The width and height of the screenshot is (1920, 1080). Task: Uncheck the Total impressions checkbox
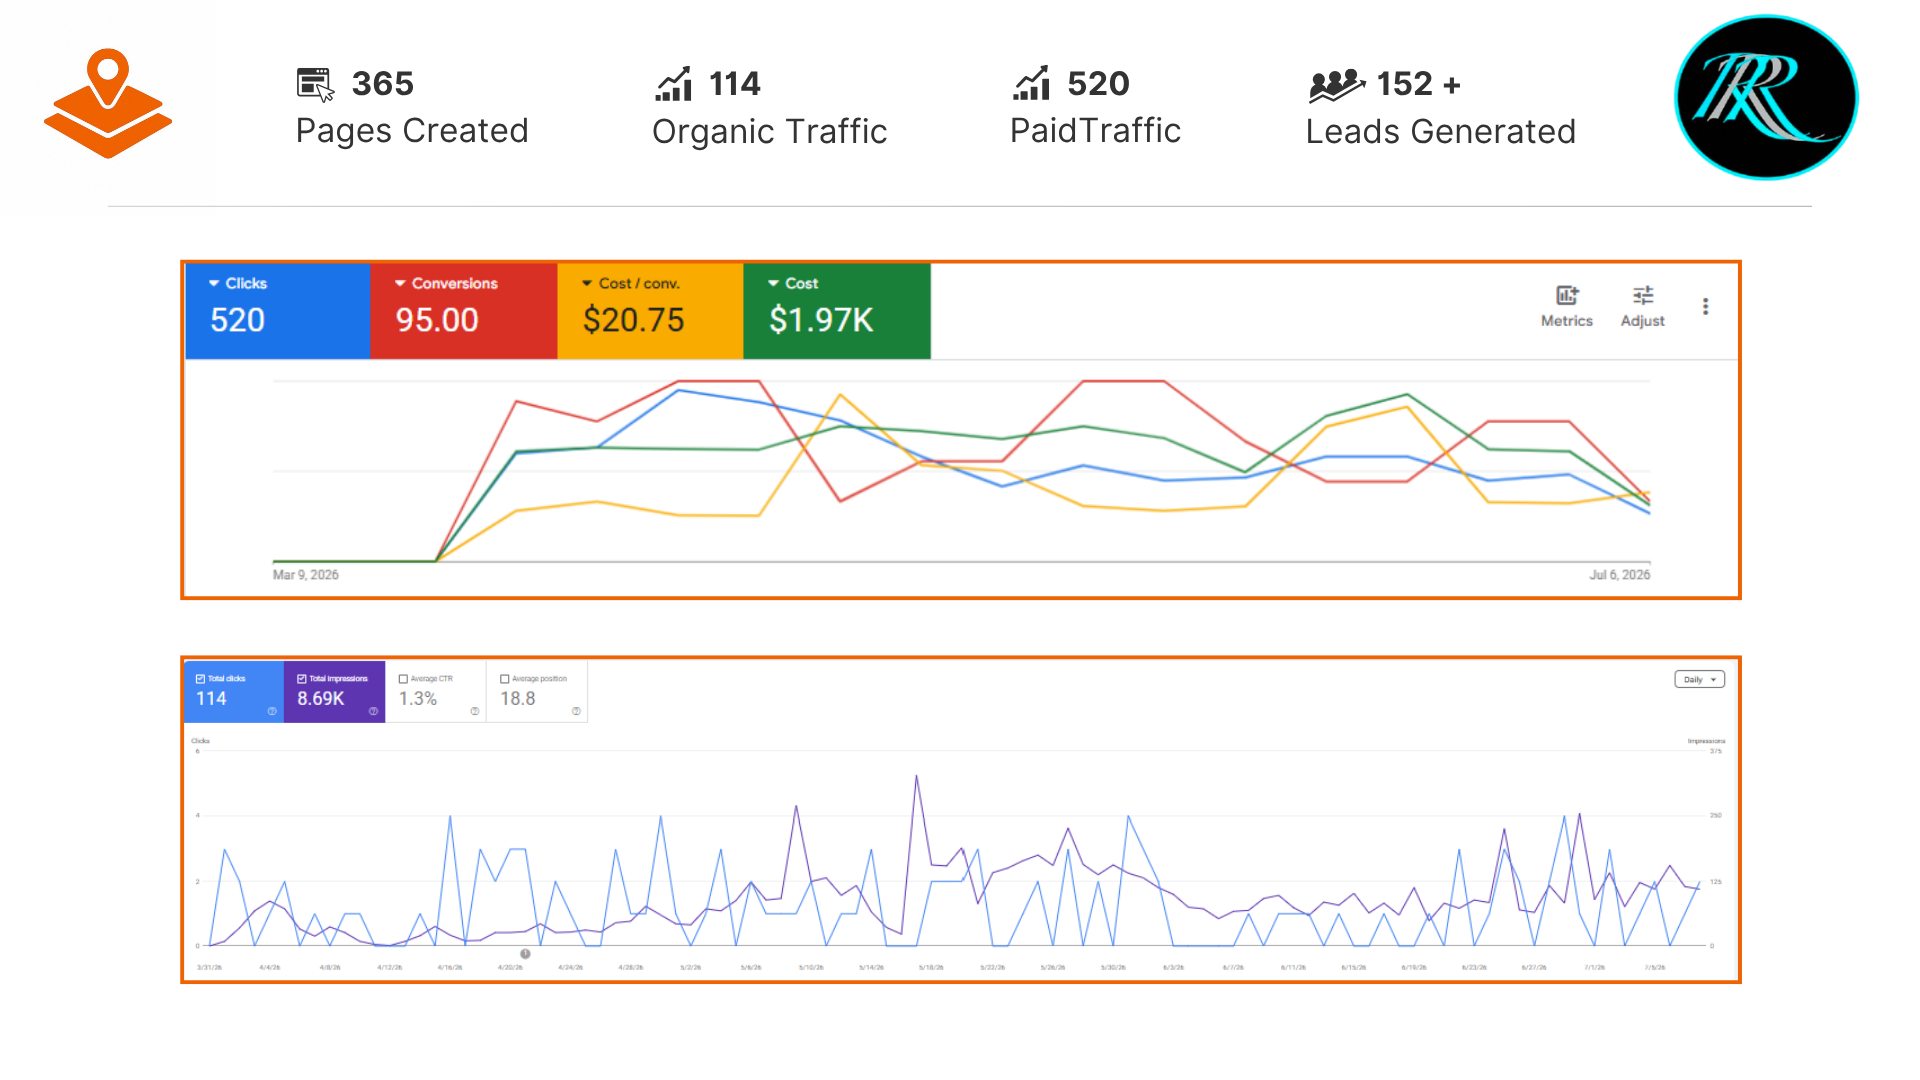pos(302,679)
